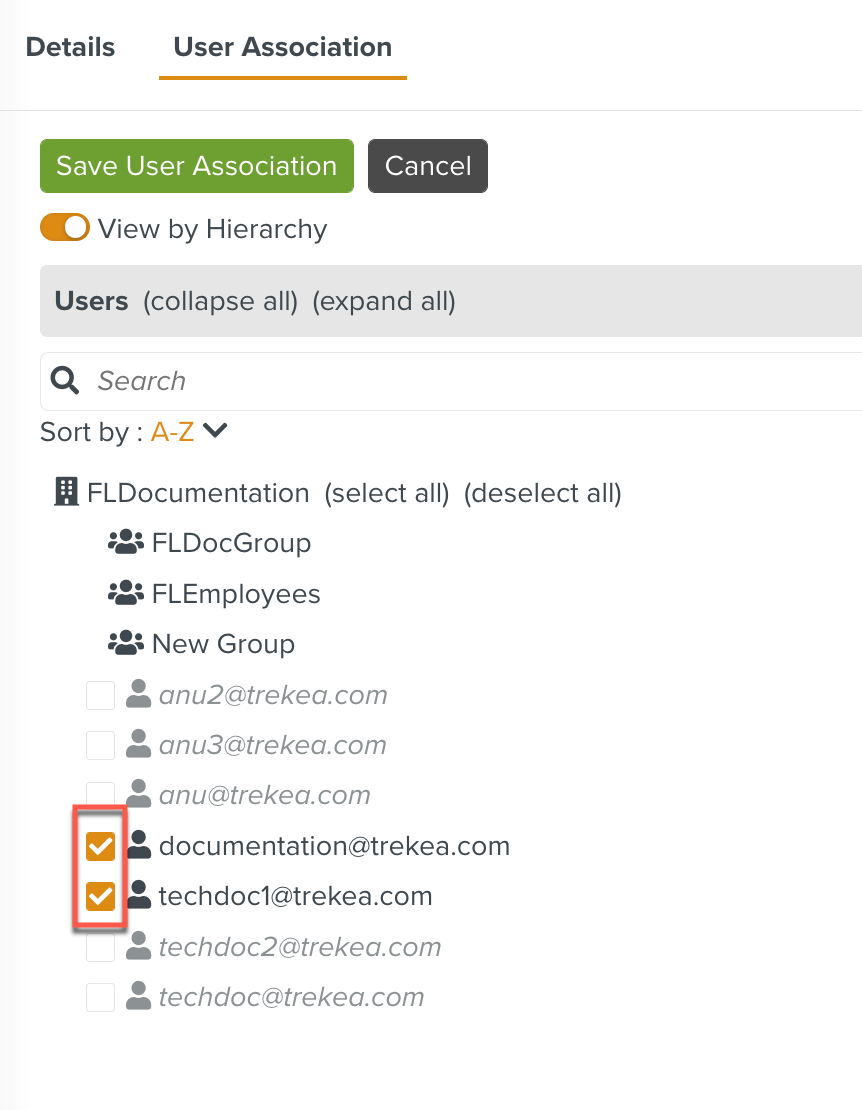Uncheck the techdoc1@trekea.com checkbox
The height and width of the screenshot is (1110, 862).
(100, 897)
